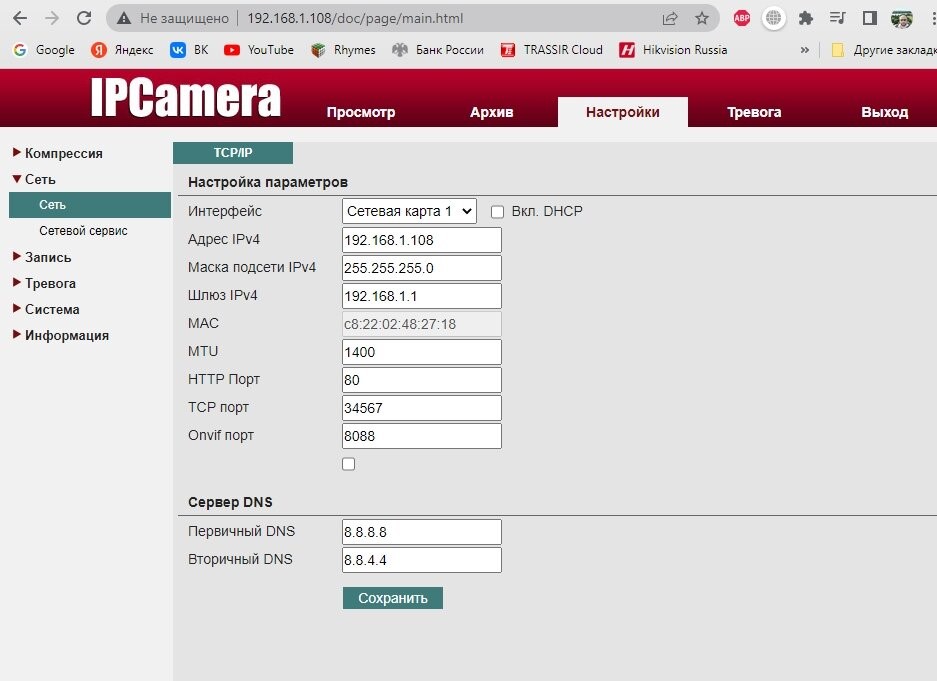Open the Тревога top navigation tab
The height and width of the screenshot is (681, 937).
pyautogui.click(x=754, y=112)
